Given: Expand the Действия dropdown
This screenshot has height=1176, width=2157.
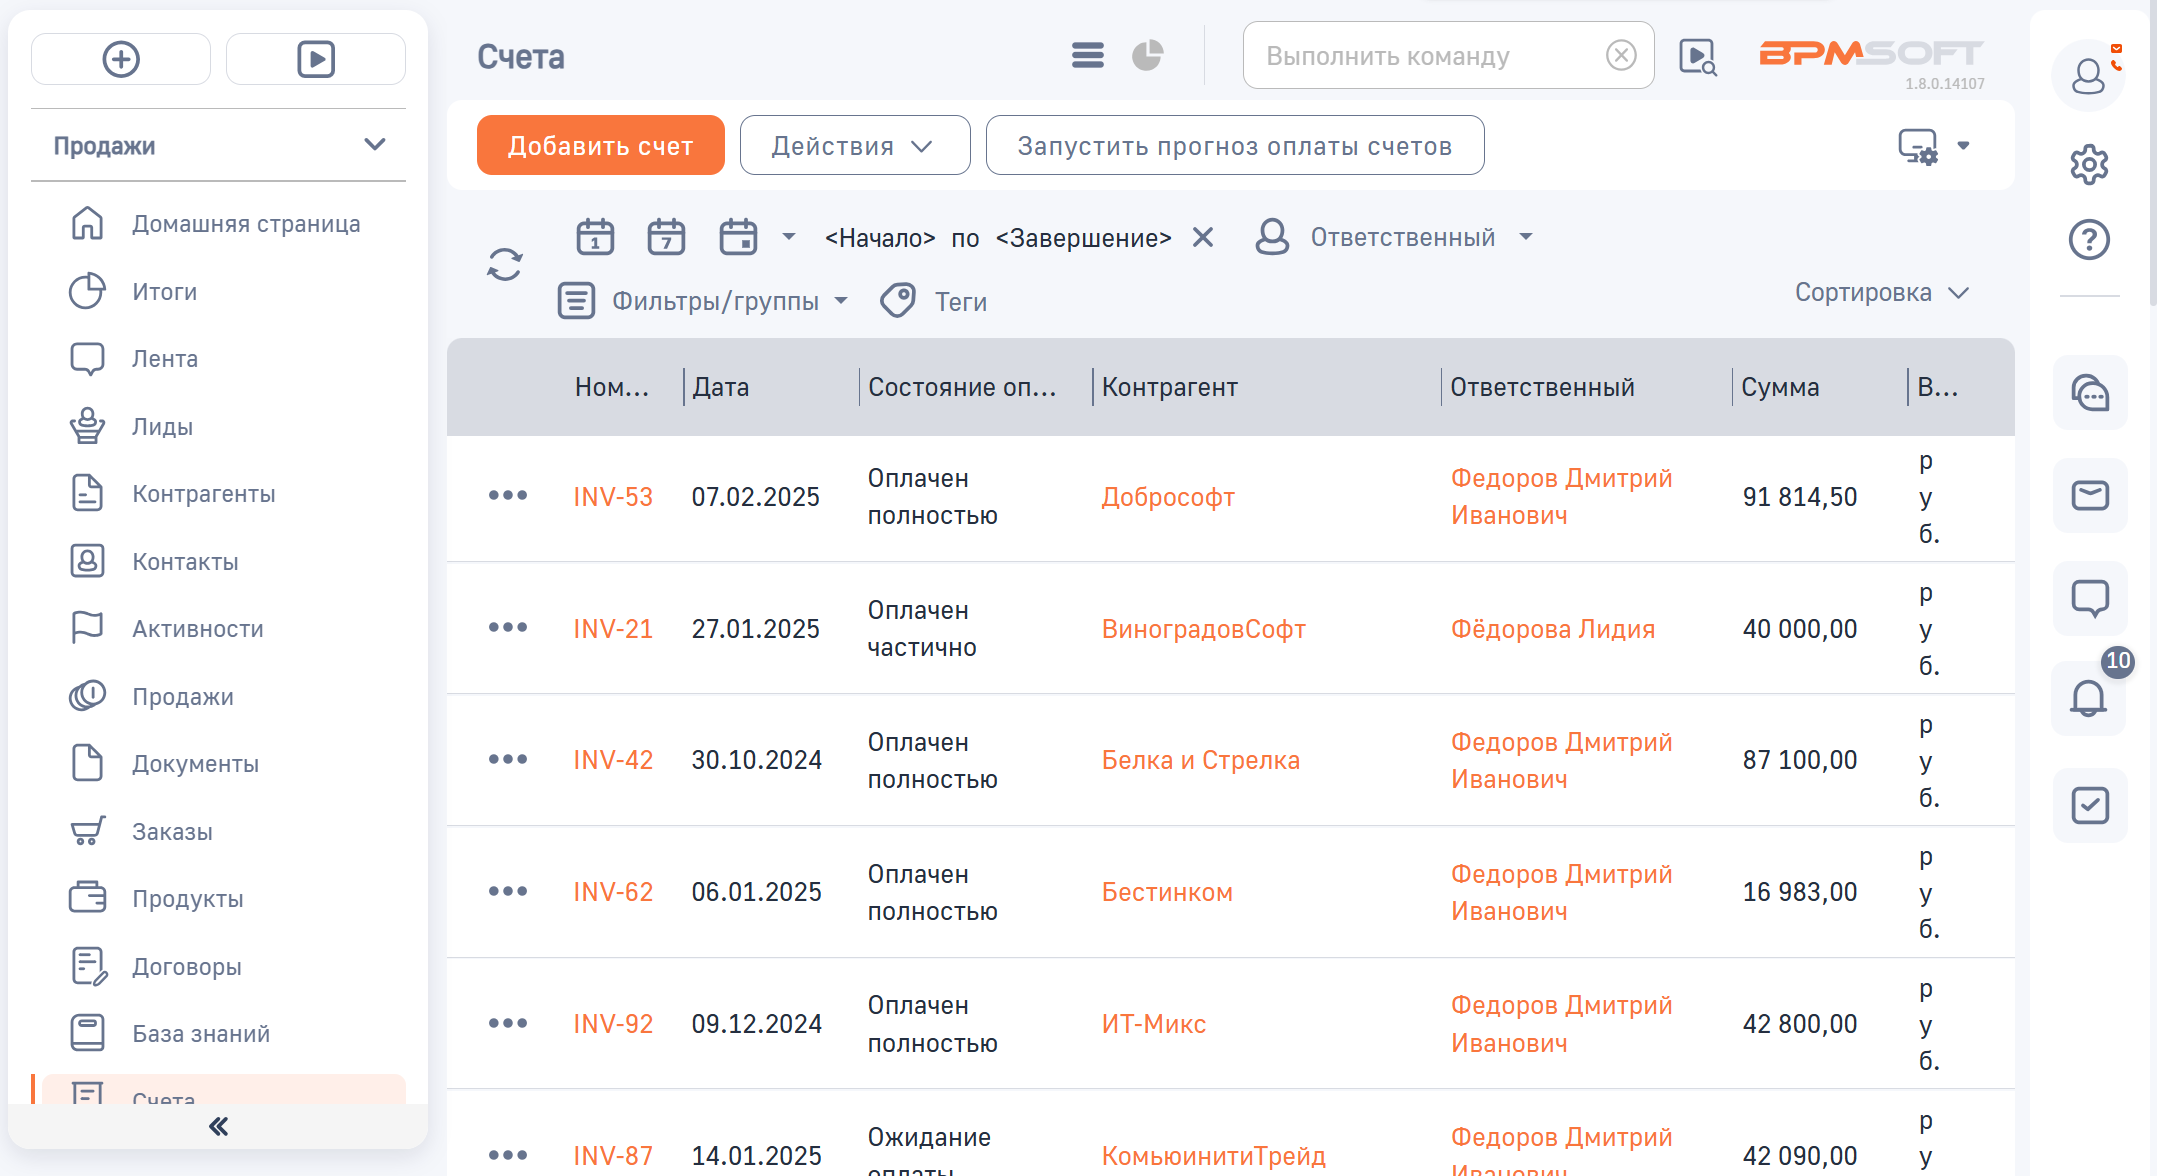Looking at the screenshot, I should coord(854,145).
